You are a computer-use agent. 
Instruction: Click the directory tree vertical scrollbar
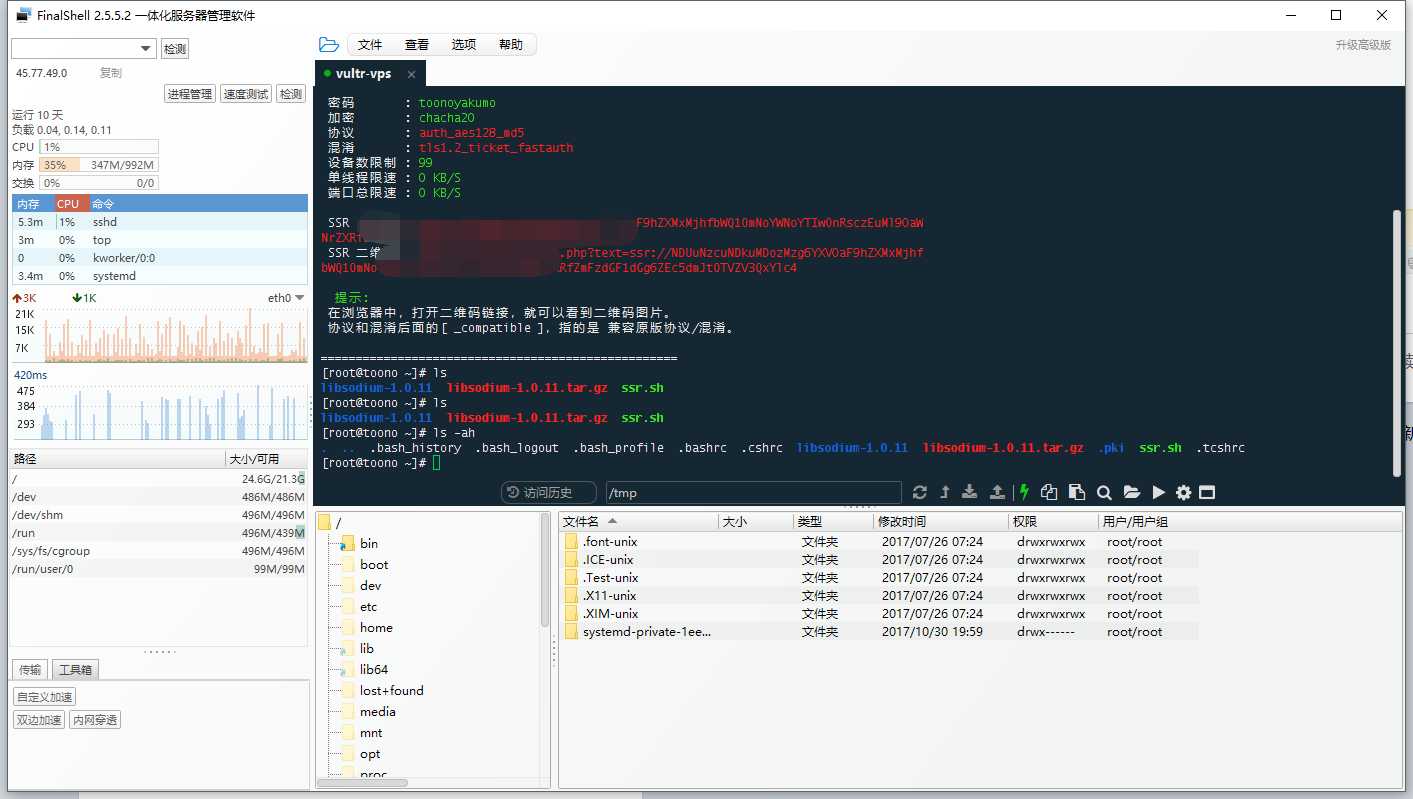pyautogui.click(x=546, y=570)
